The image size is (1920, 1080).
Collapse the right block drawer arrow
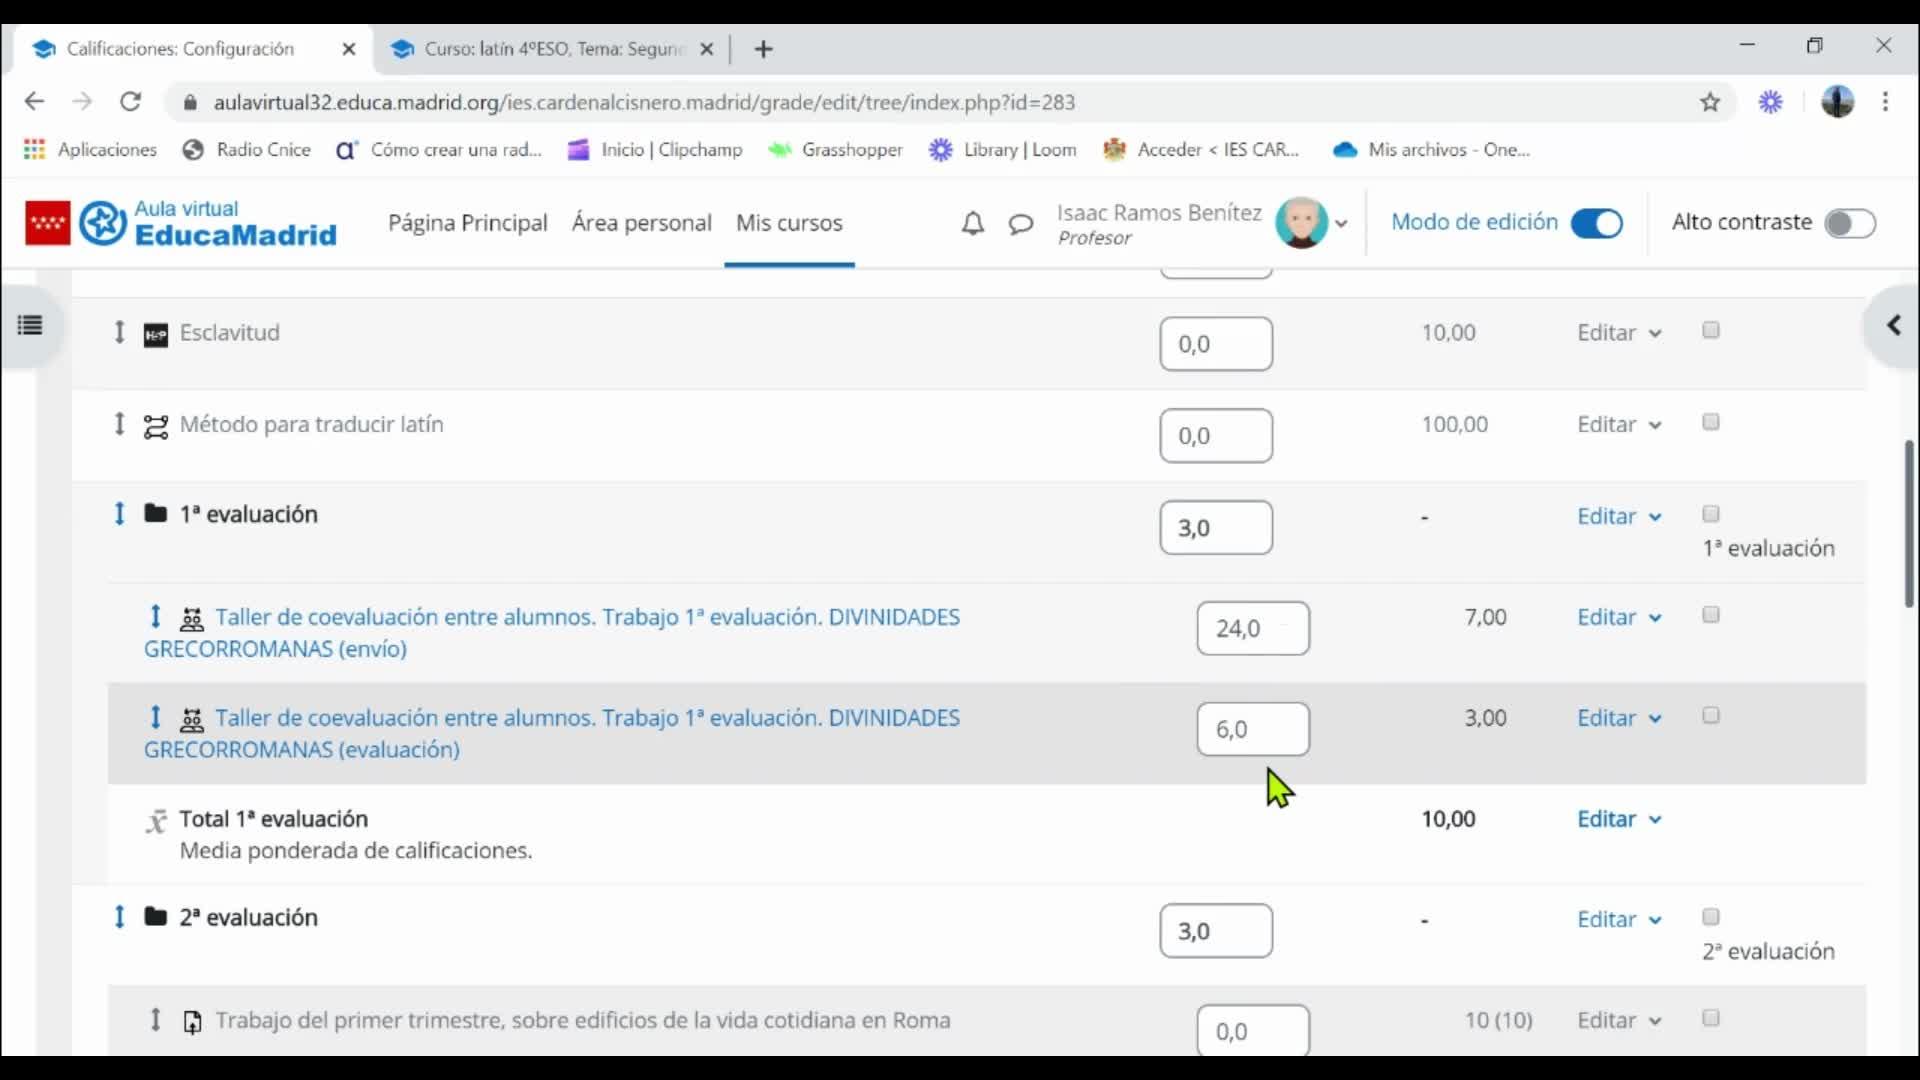(x=1893, y=325)
